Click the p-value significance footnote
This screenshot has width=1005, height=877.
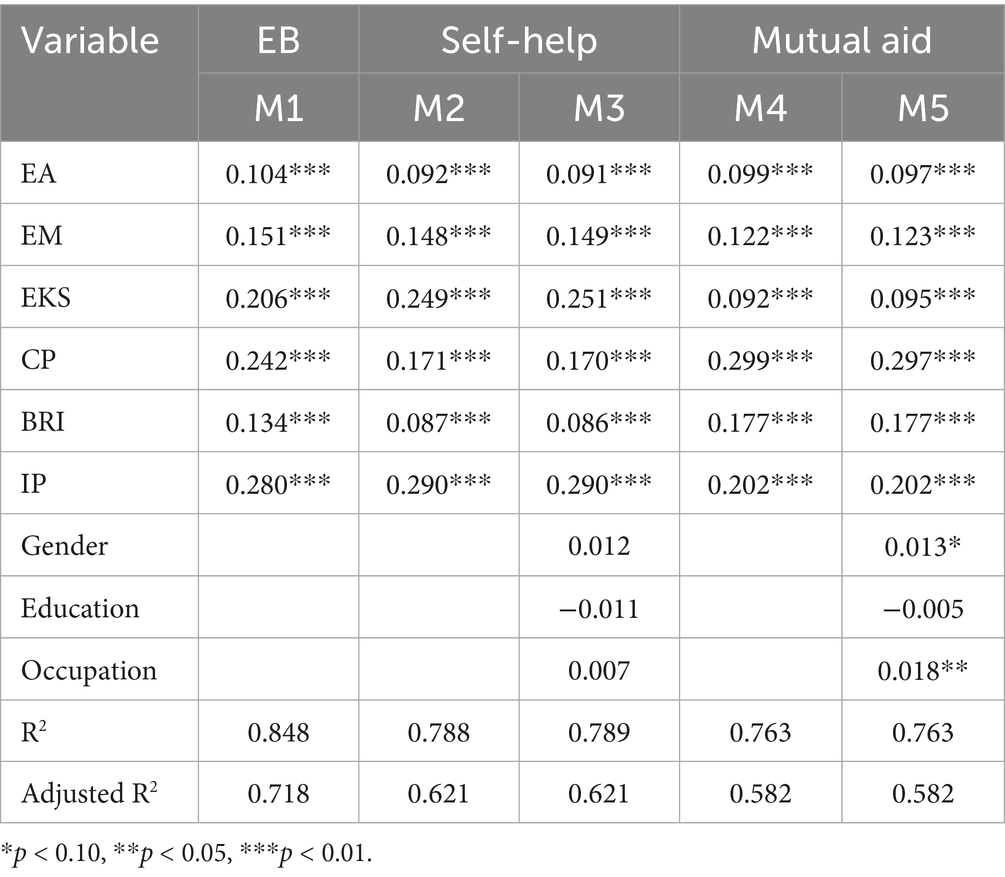[x=187, y=854]
